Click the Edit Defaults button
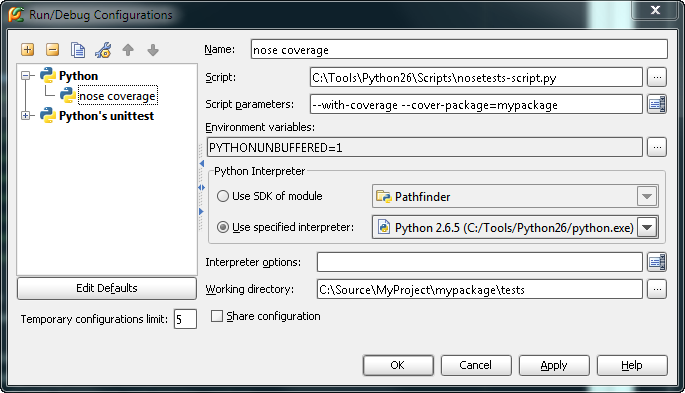Screen dimensions: 685x393 107,288
